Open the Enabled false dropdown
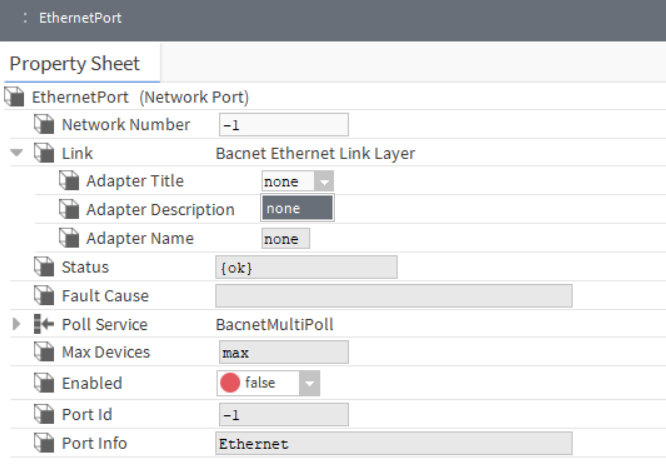This screenshot has height=474, width=666. 309,383
